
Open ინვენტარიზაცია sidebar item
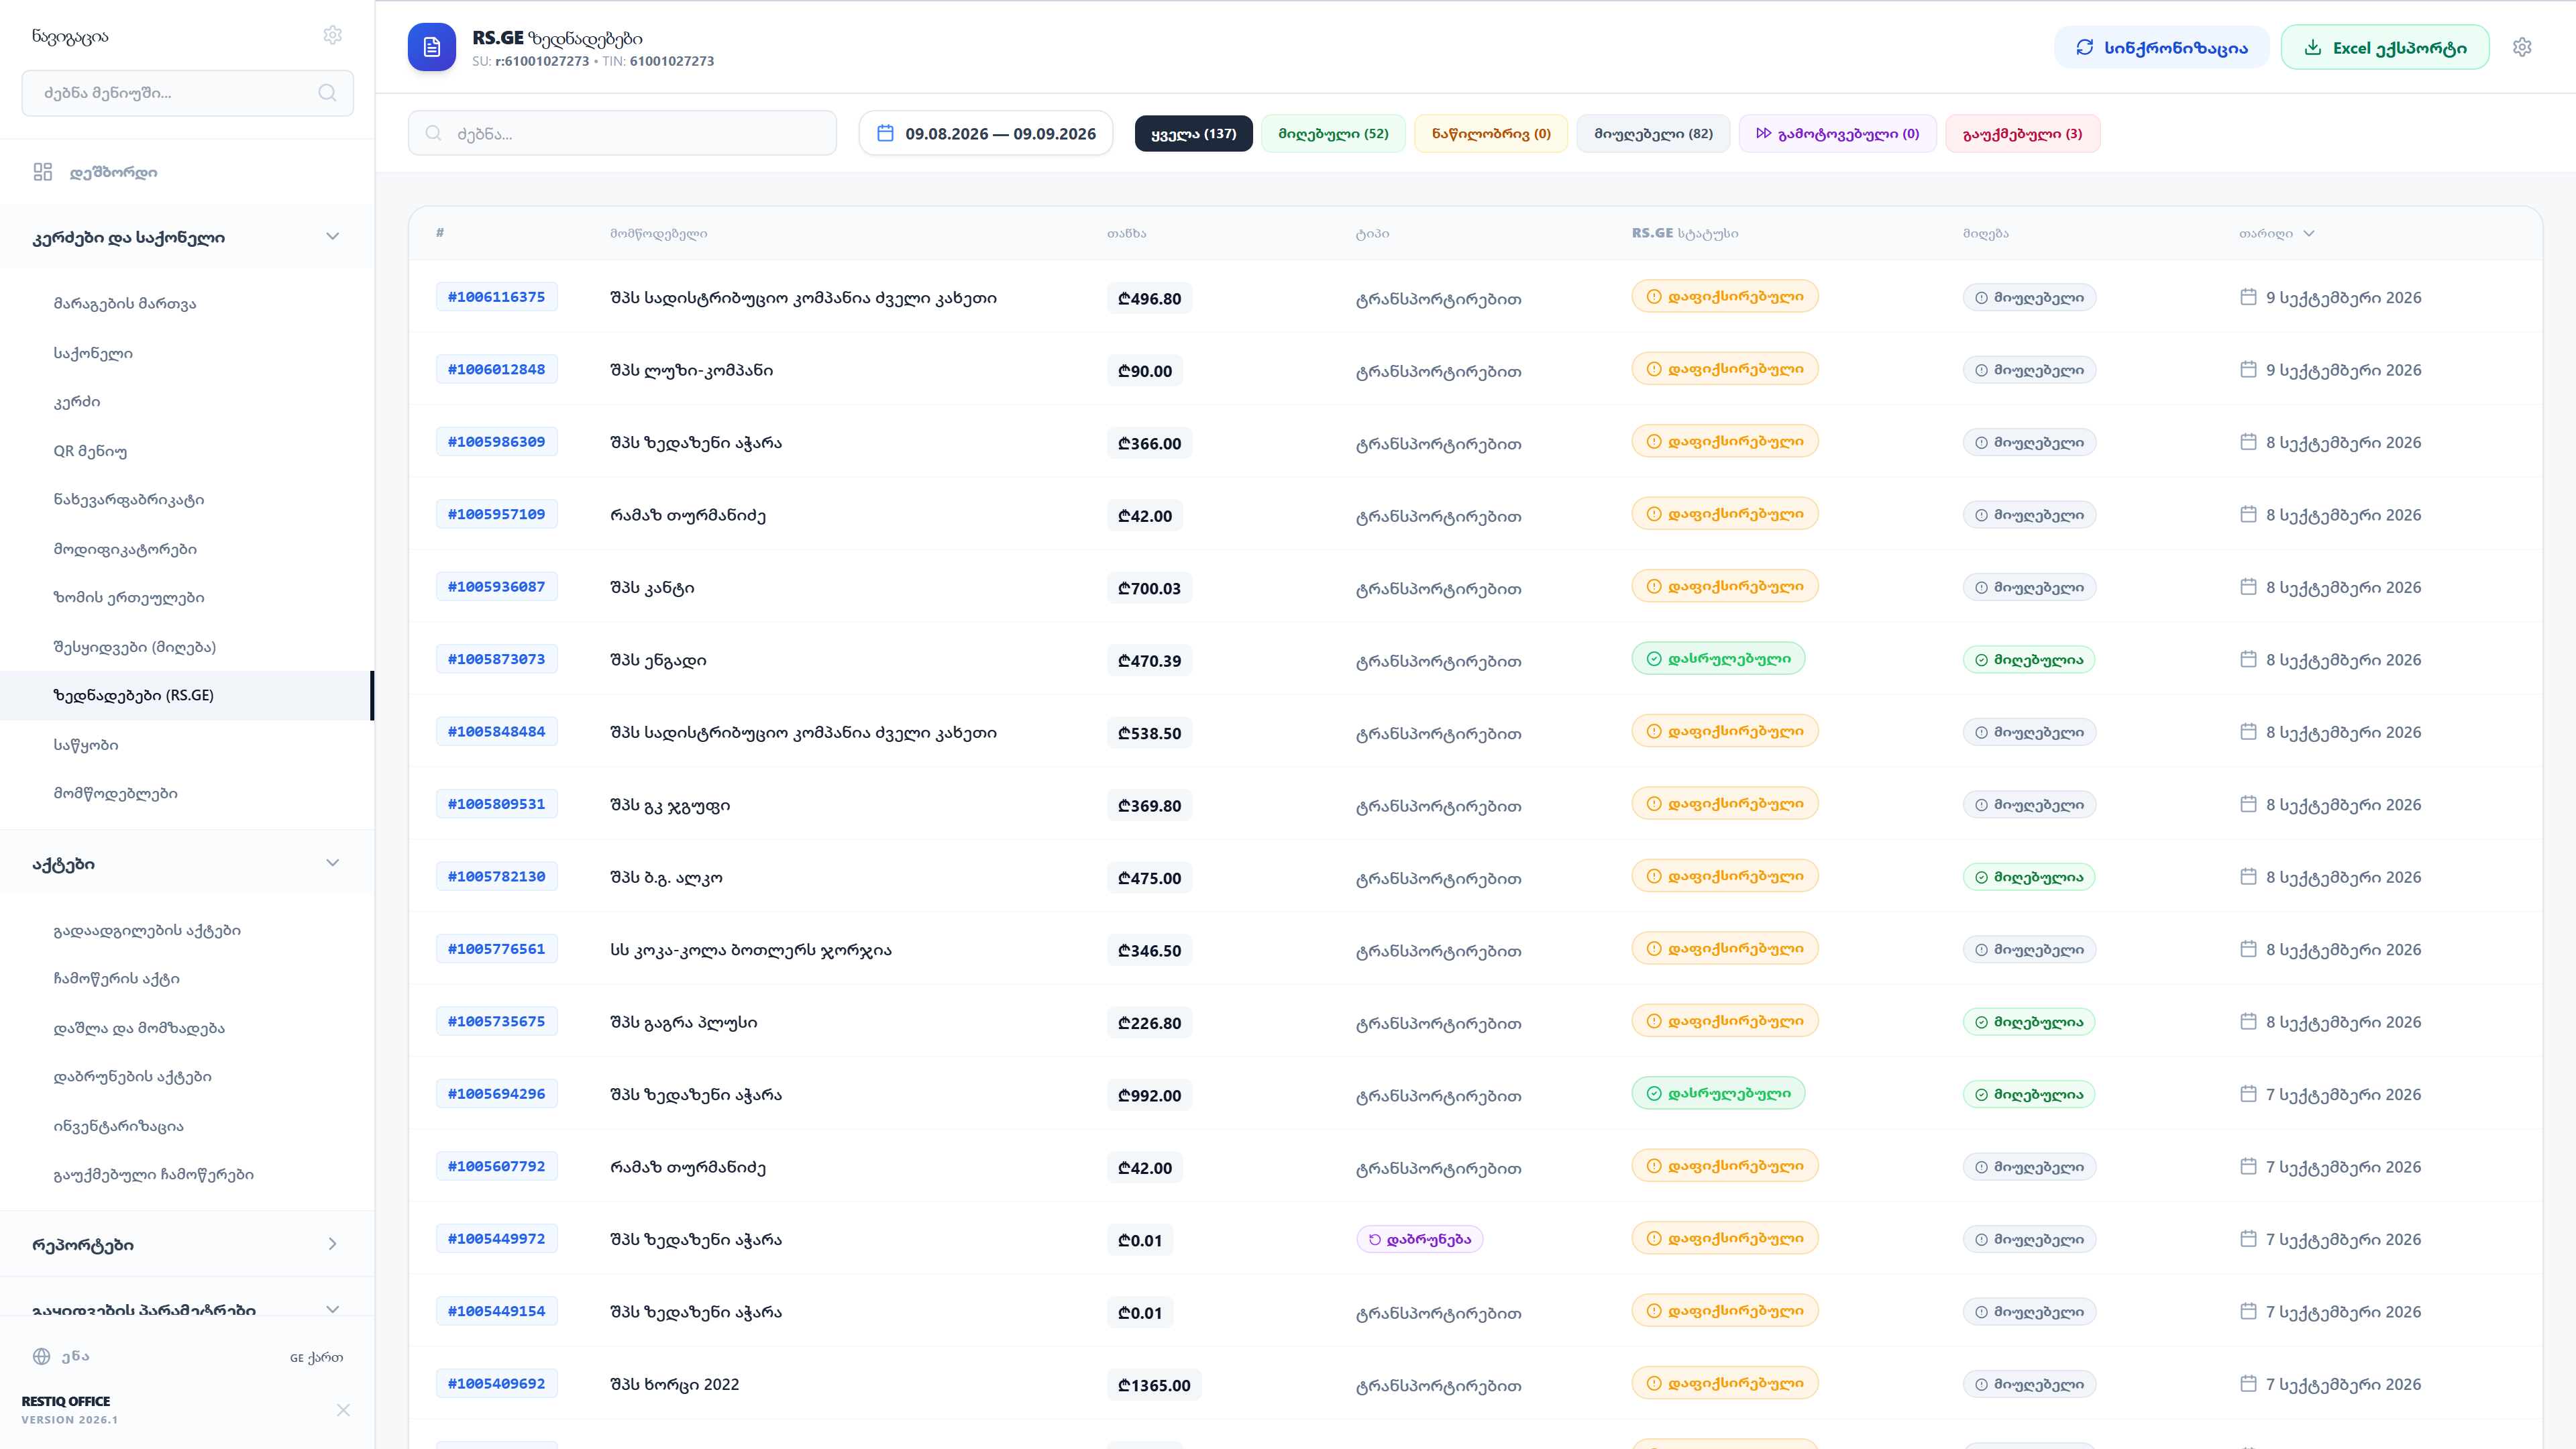pyautogui.click(x=118, y=1126)
